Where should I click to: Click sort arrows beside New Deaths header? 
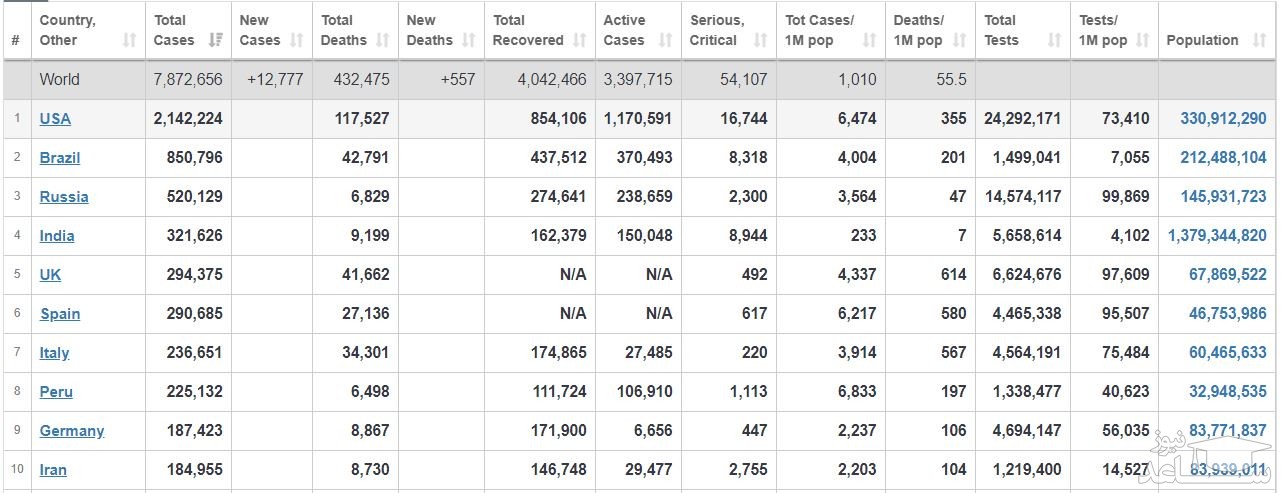(469, 41)
